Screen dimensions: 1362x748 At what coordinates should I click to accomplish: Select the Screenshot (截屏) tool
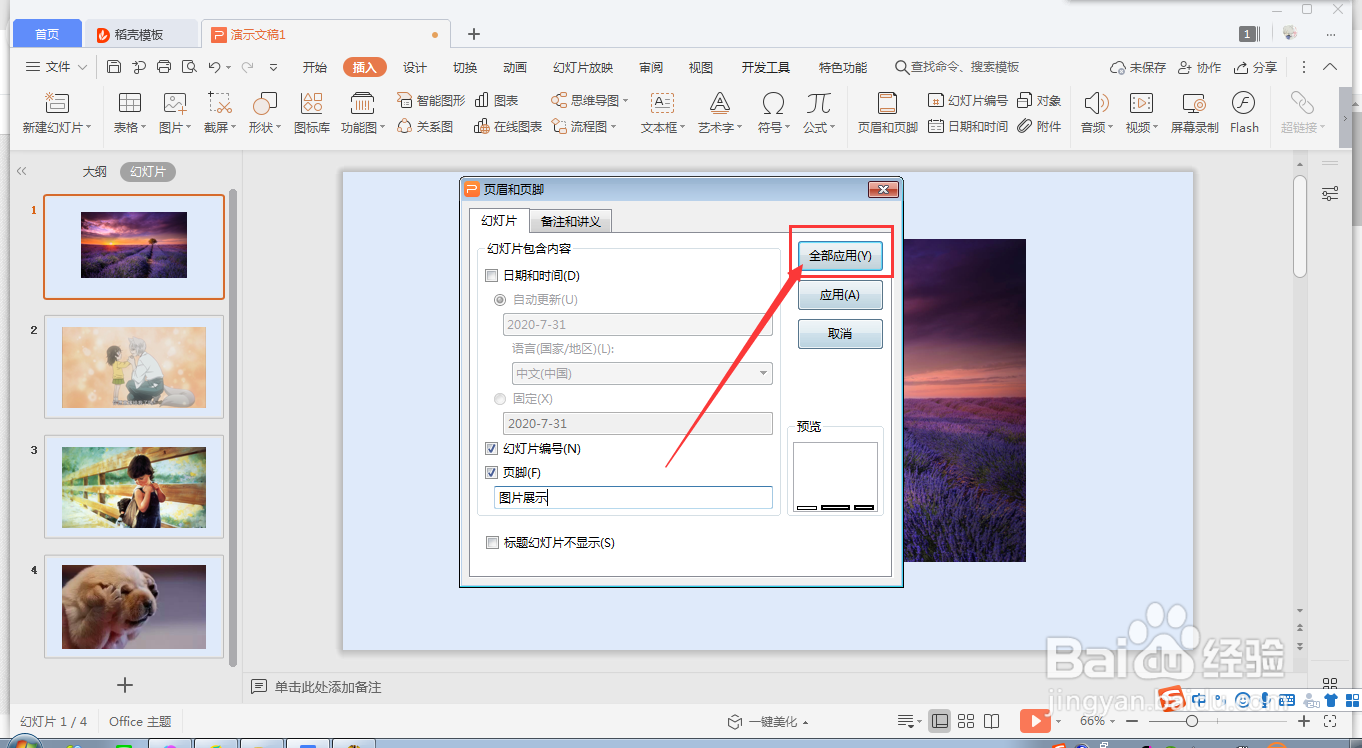click(x=220, y=103)
